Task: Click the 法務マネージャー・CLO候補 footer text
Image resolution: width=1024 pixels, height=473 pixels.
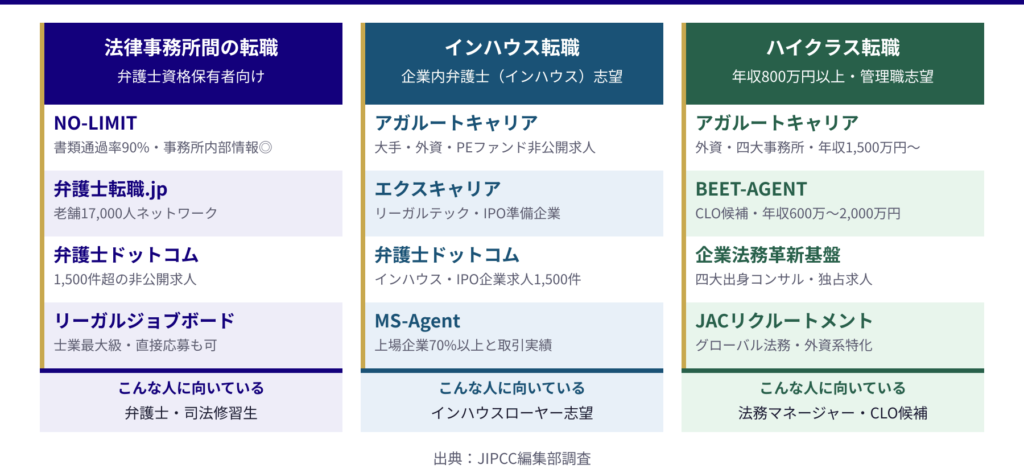Action: [x=833, y=412]
